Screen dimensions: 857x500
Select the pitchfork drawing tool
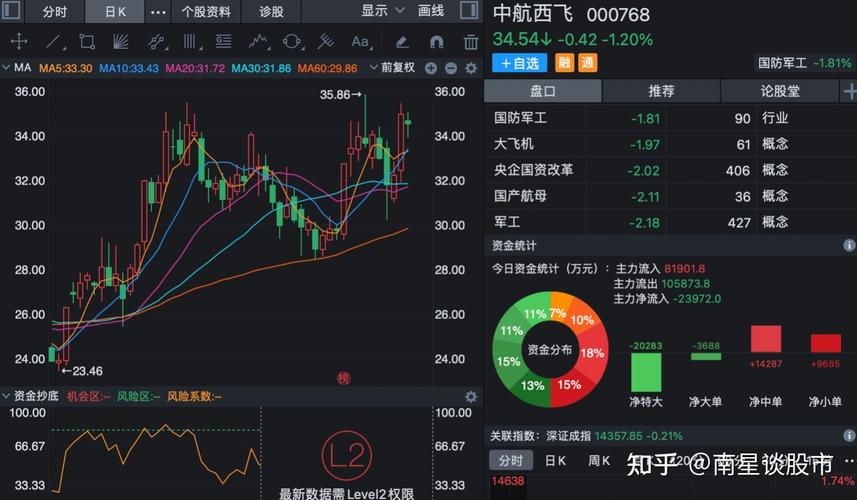pos(326,42)
